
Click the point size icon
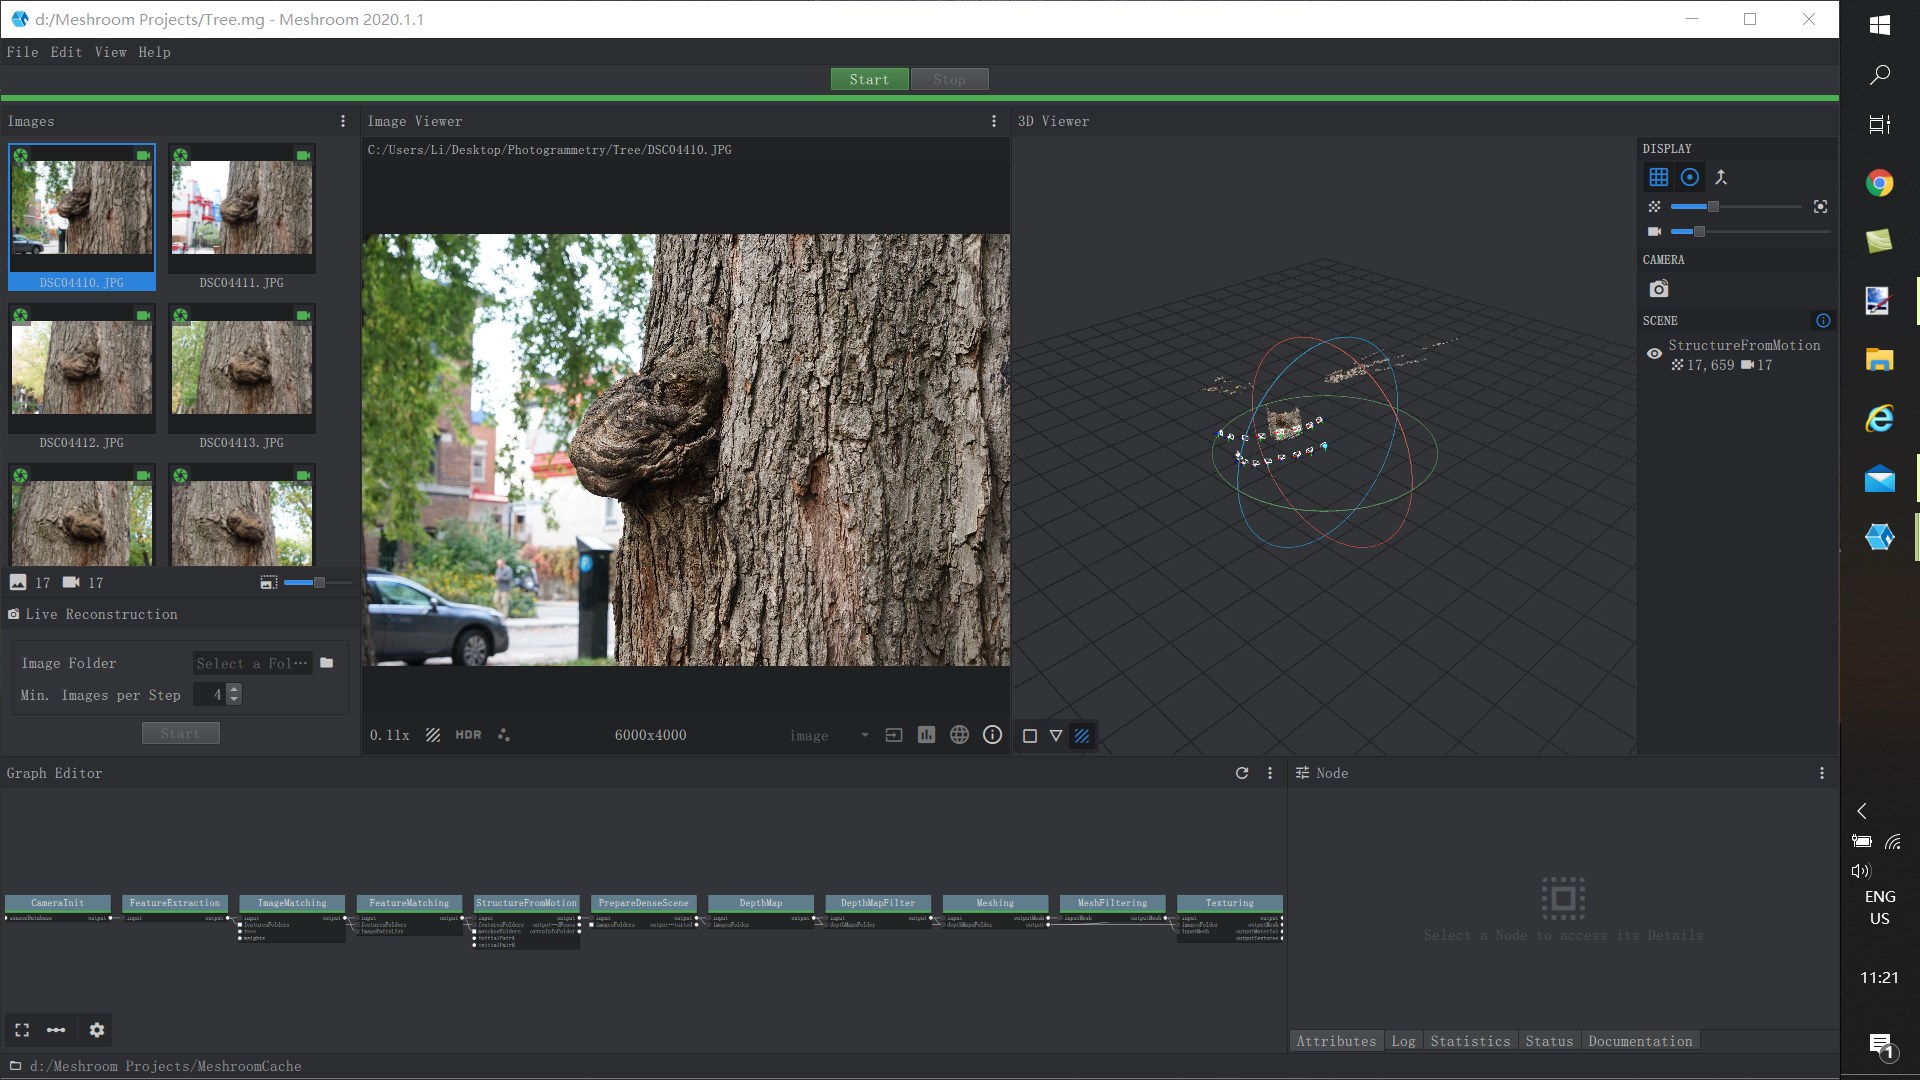[1654, 207]
